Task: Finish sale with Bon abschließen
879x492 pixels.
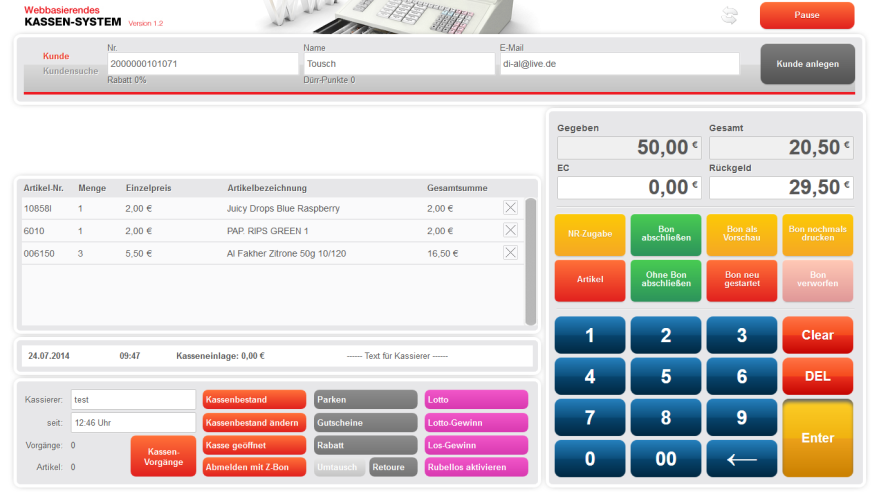Action: (x=666, y=233)
